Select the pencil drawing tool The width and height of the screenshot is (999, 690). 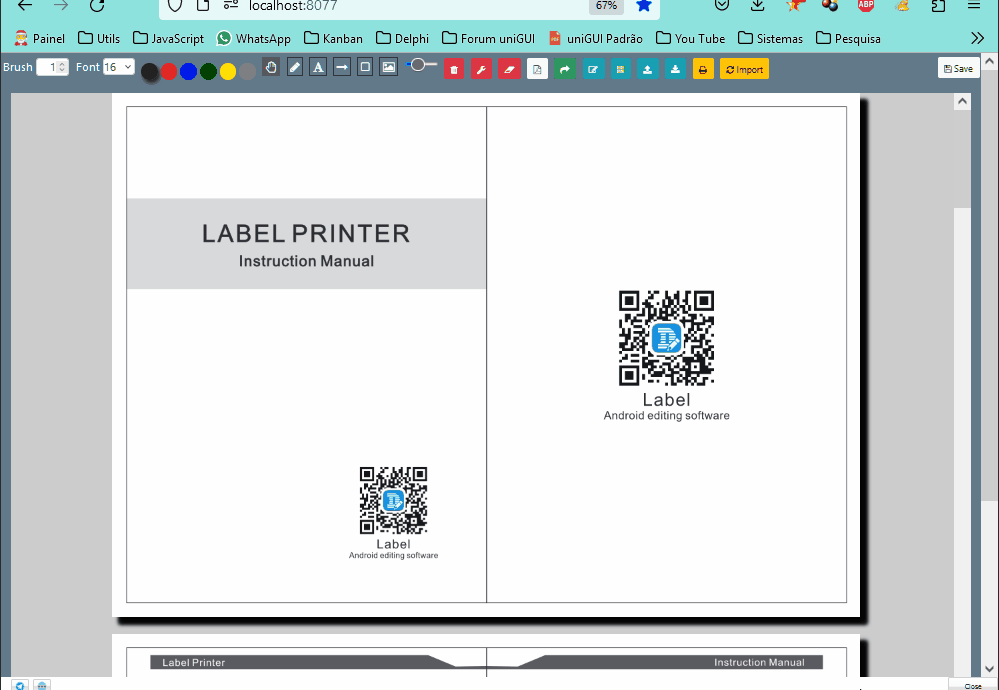click(294, 67)
